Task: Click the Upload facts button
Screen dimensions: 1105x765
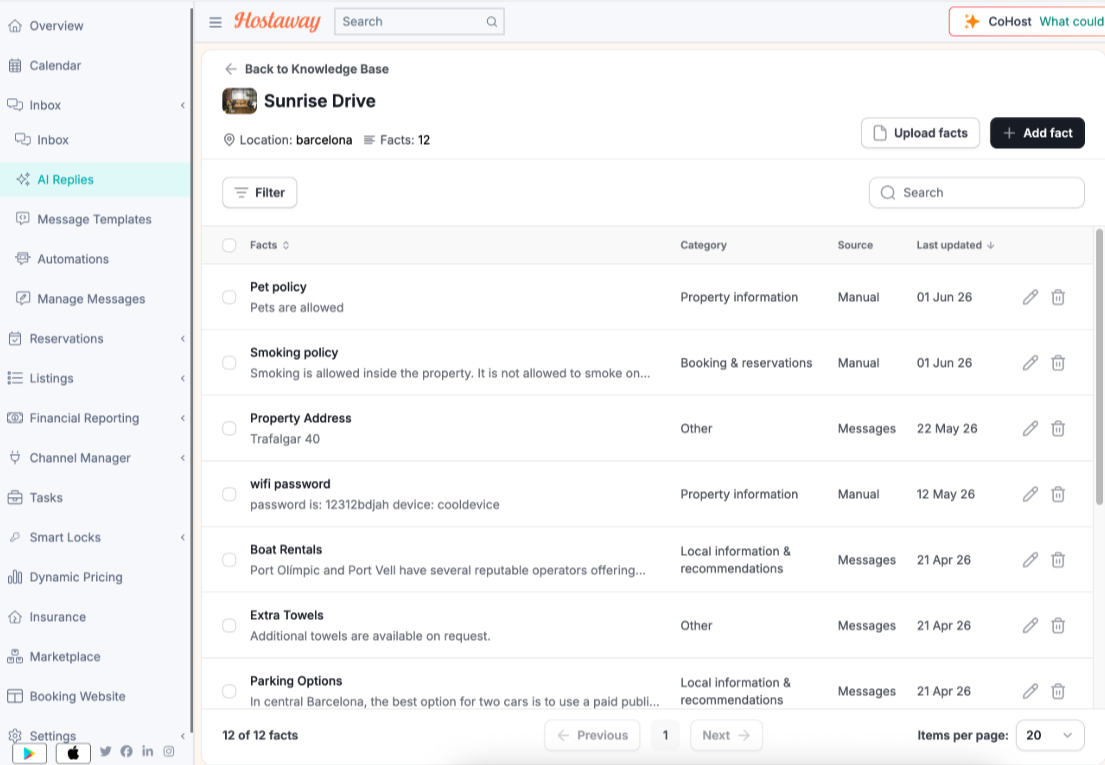Action: point(920,133)
